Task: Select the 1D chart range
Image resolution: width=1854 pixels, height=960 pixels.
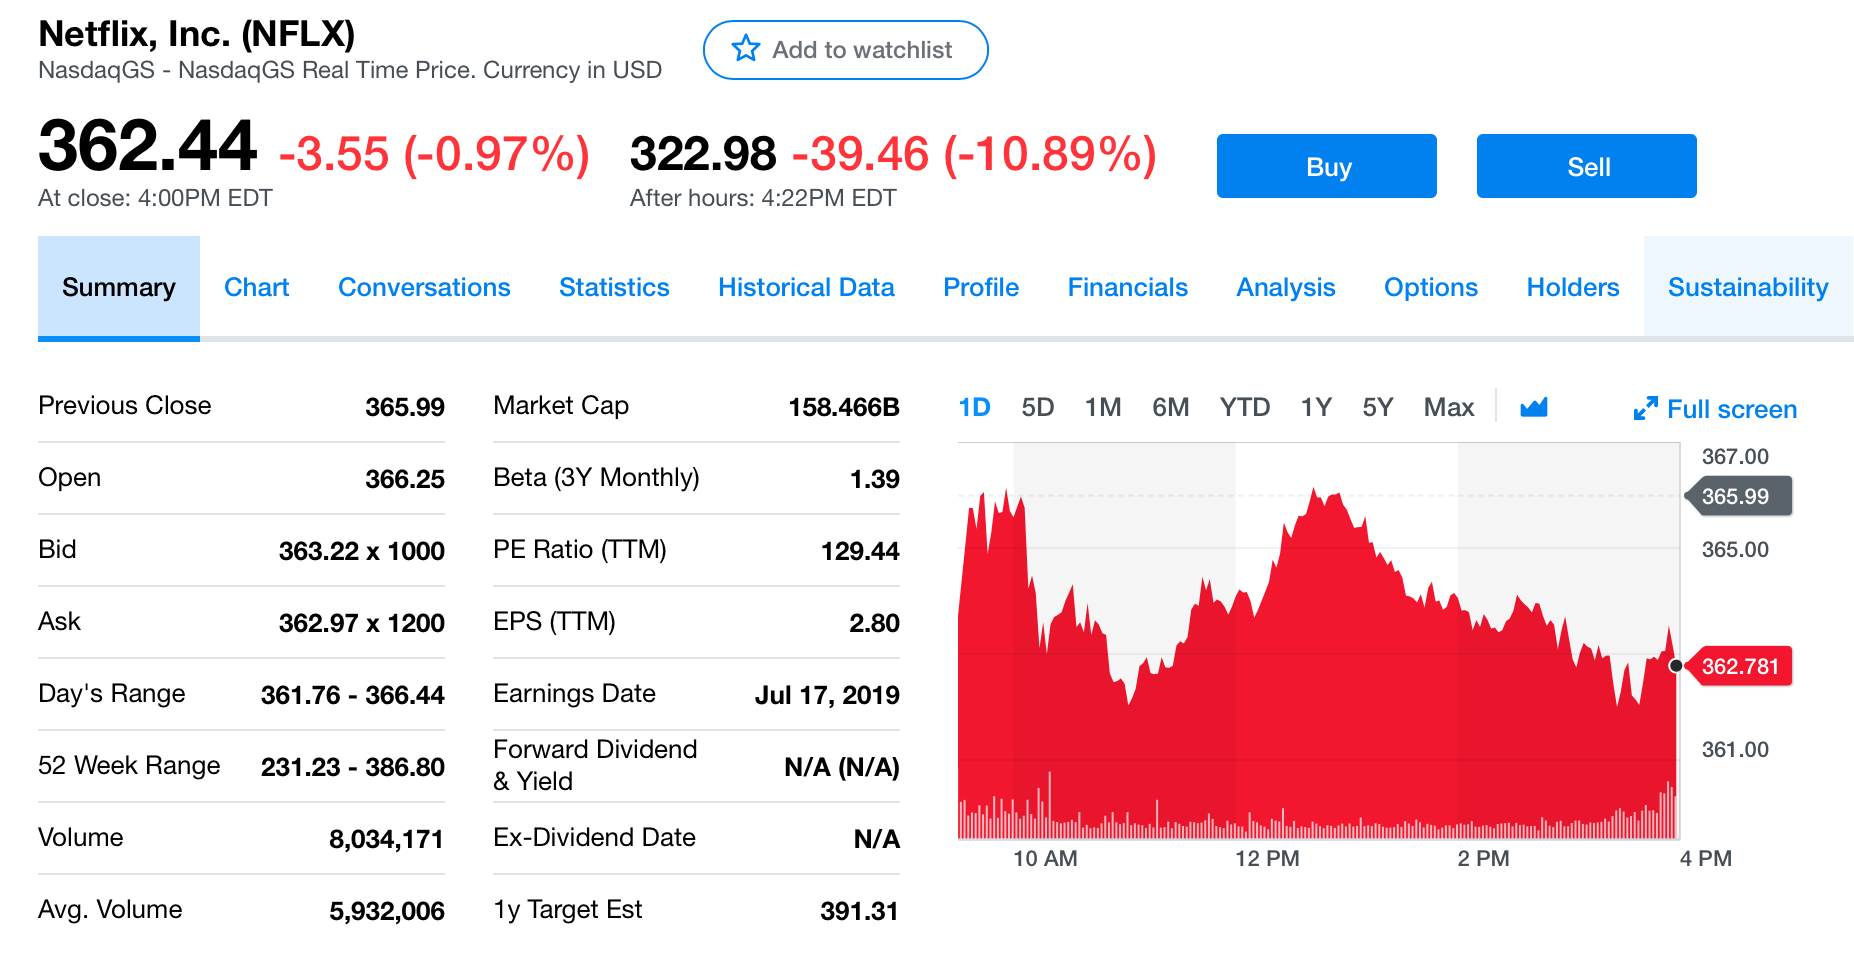Action: pyautogui.click(x=974, y=408)
